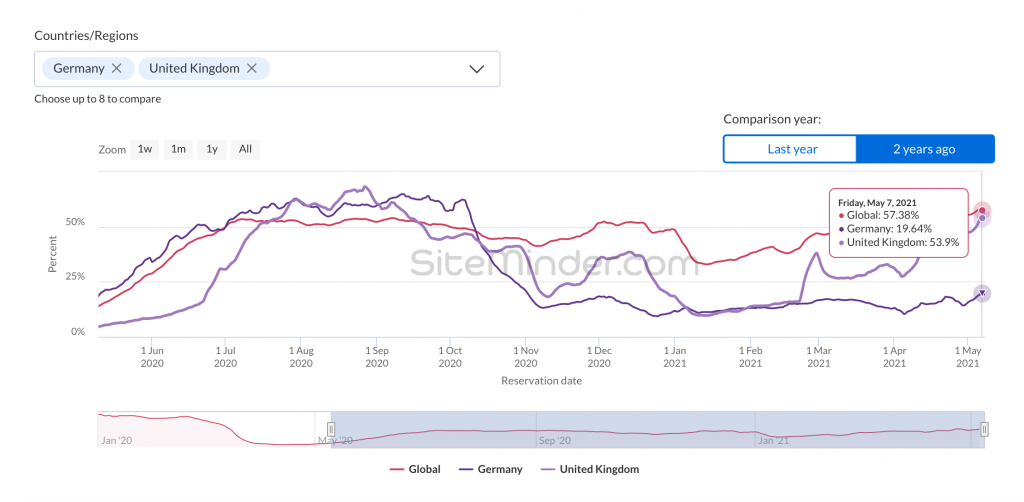Image resolution: width=1024 pixels, height=502 pixels.
Task: Click the Germany data point marker on chart
Action: coord(982,293)
